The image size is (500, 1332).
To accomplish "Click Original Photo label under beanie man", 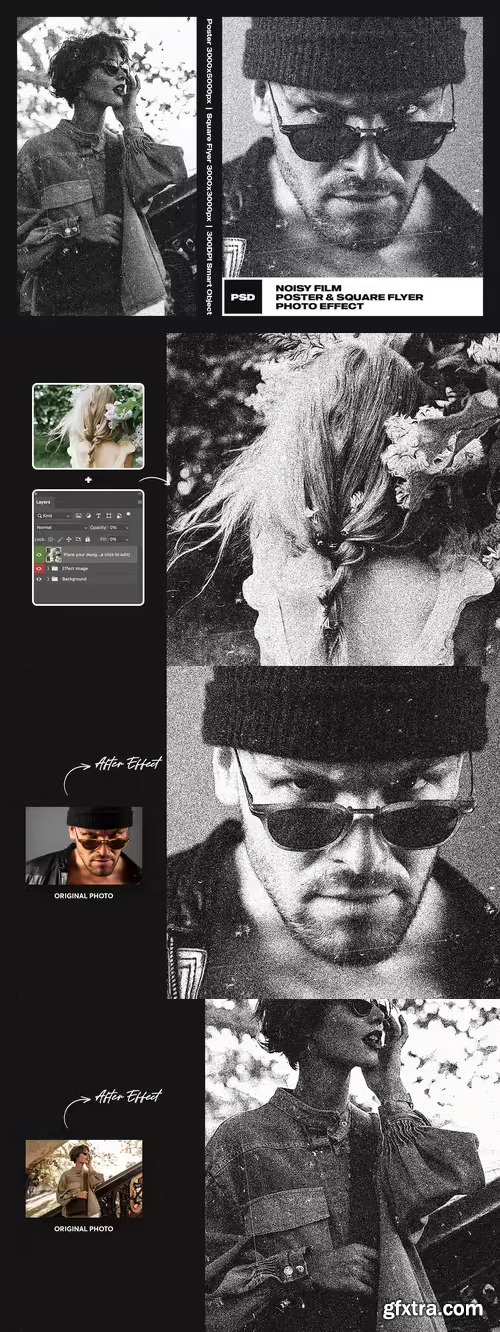I will pos(84,895).
